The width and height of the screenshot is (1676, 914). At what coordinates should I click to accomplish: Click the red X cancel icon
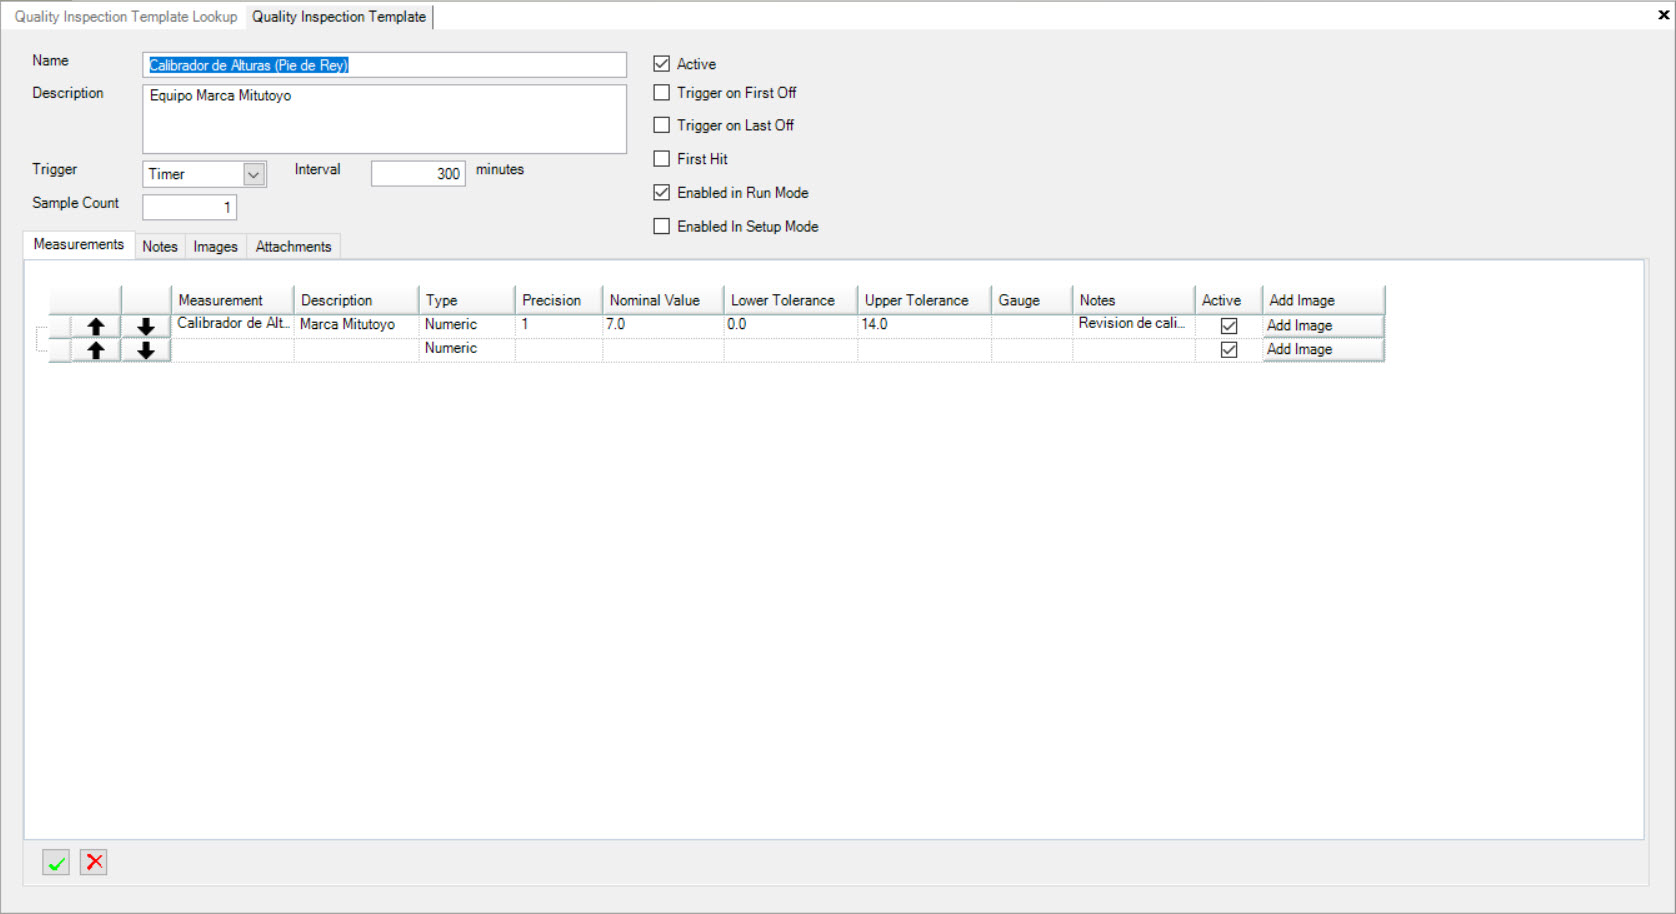click(x=94, y=862)
